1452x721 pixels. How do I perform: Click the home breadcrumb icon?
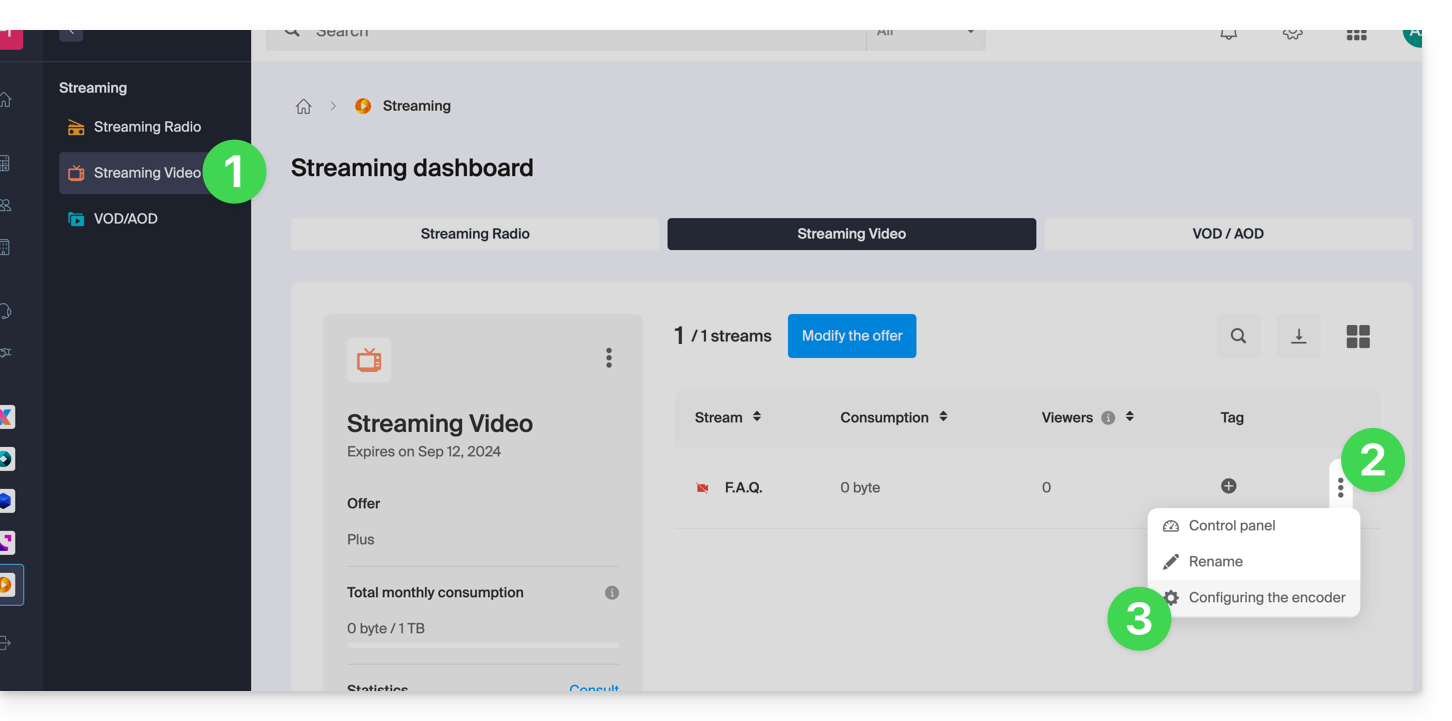click(303, 106)
